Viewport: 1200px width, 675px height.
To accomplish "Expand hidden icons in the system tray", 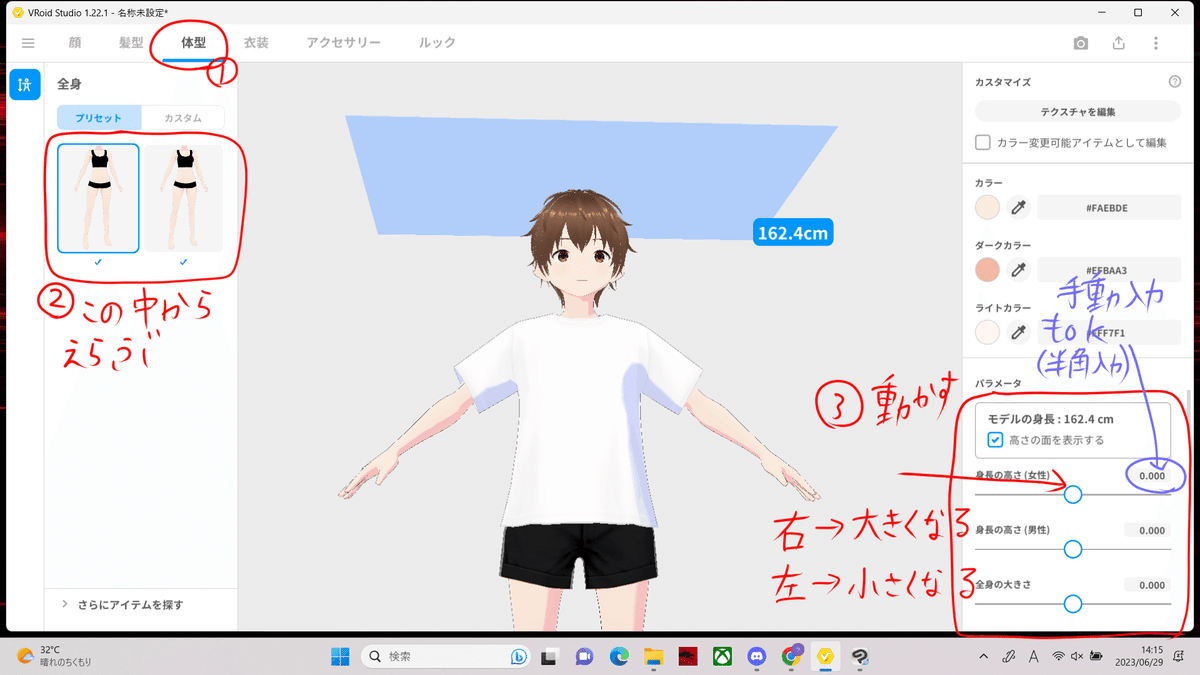I will click(x=983, y=658).
